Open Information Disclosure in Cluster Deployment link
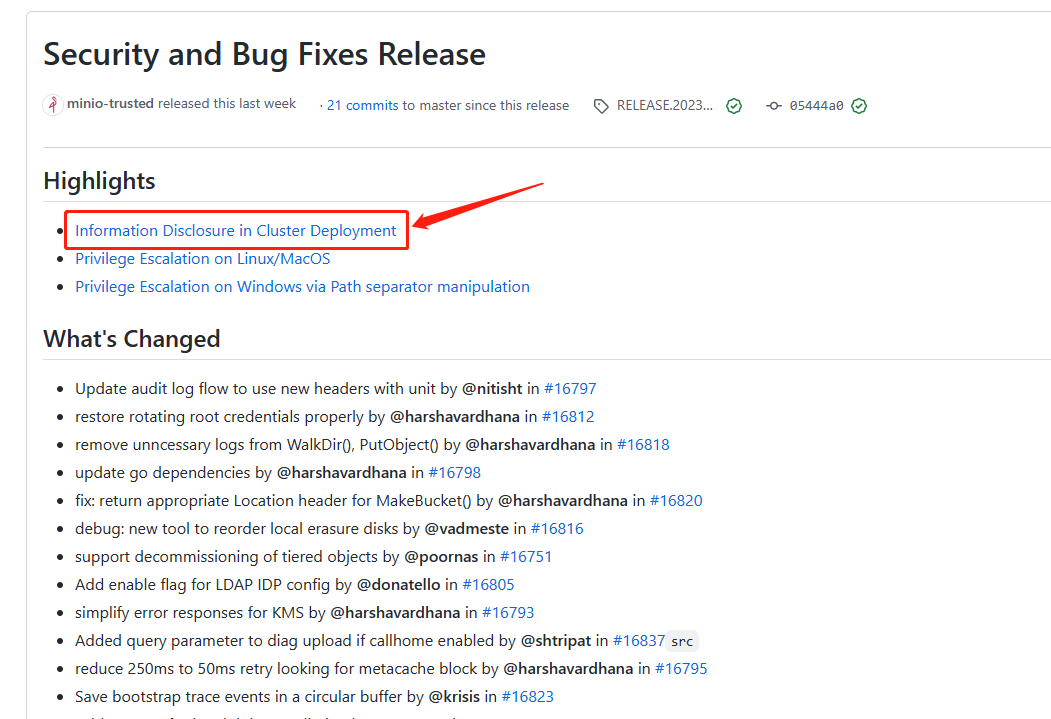1051x719 pixels. click(235, 231)
